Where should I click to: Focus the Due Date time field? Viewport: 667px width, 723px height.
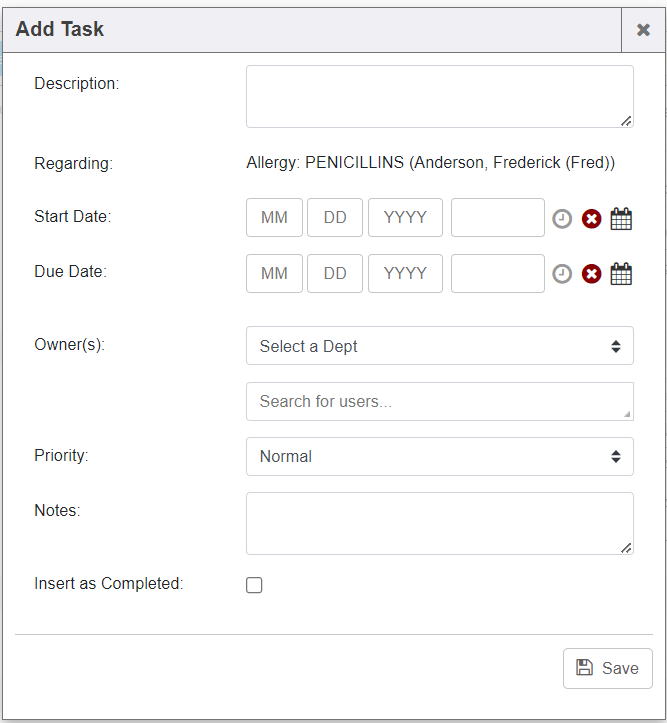pyautogui.click(x=497, y=273)
